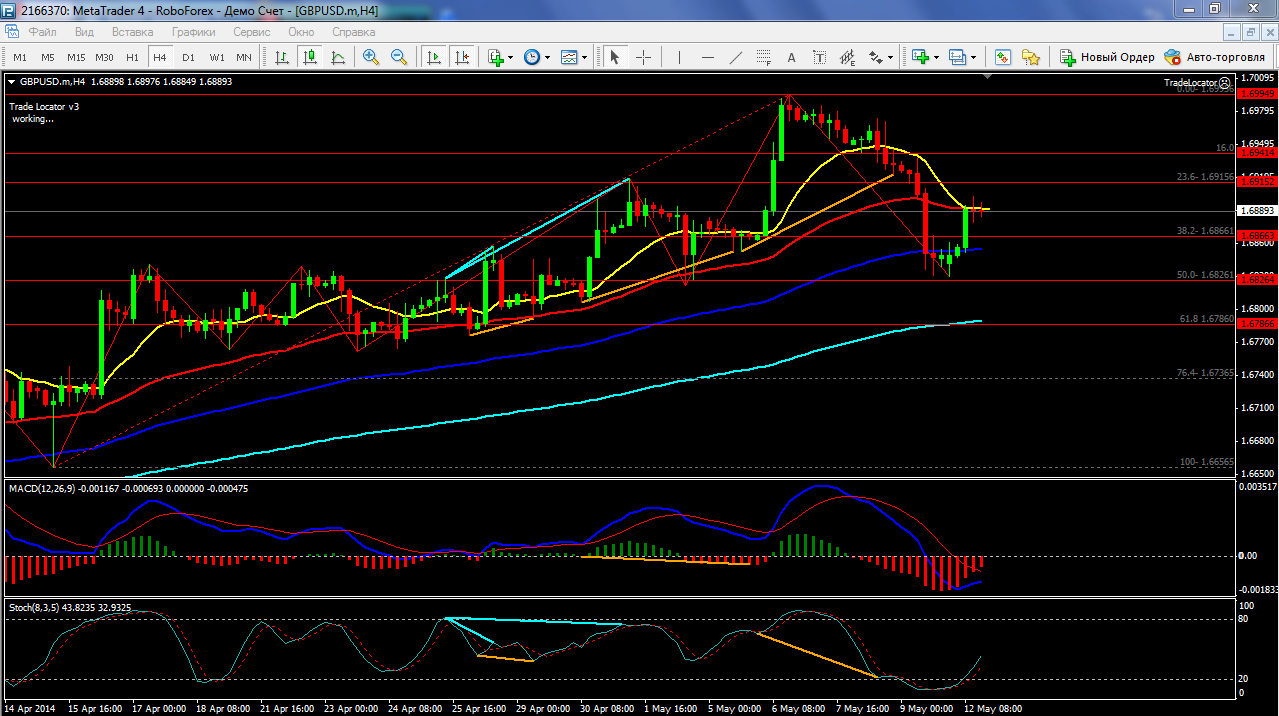Select the text tool (A)
Viewport: 1279px width, 716px height.
[x=792, y=57]
